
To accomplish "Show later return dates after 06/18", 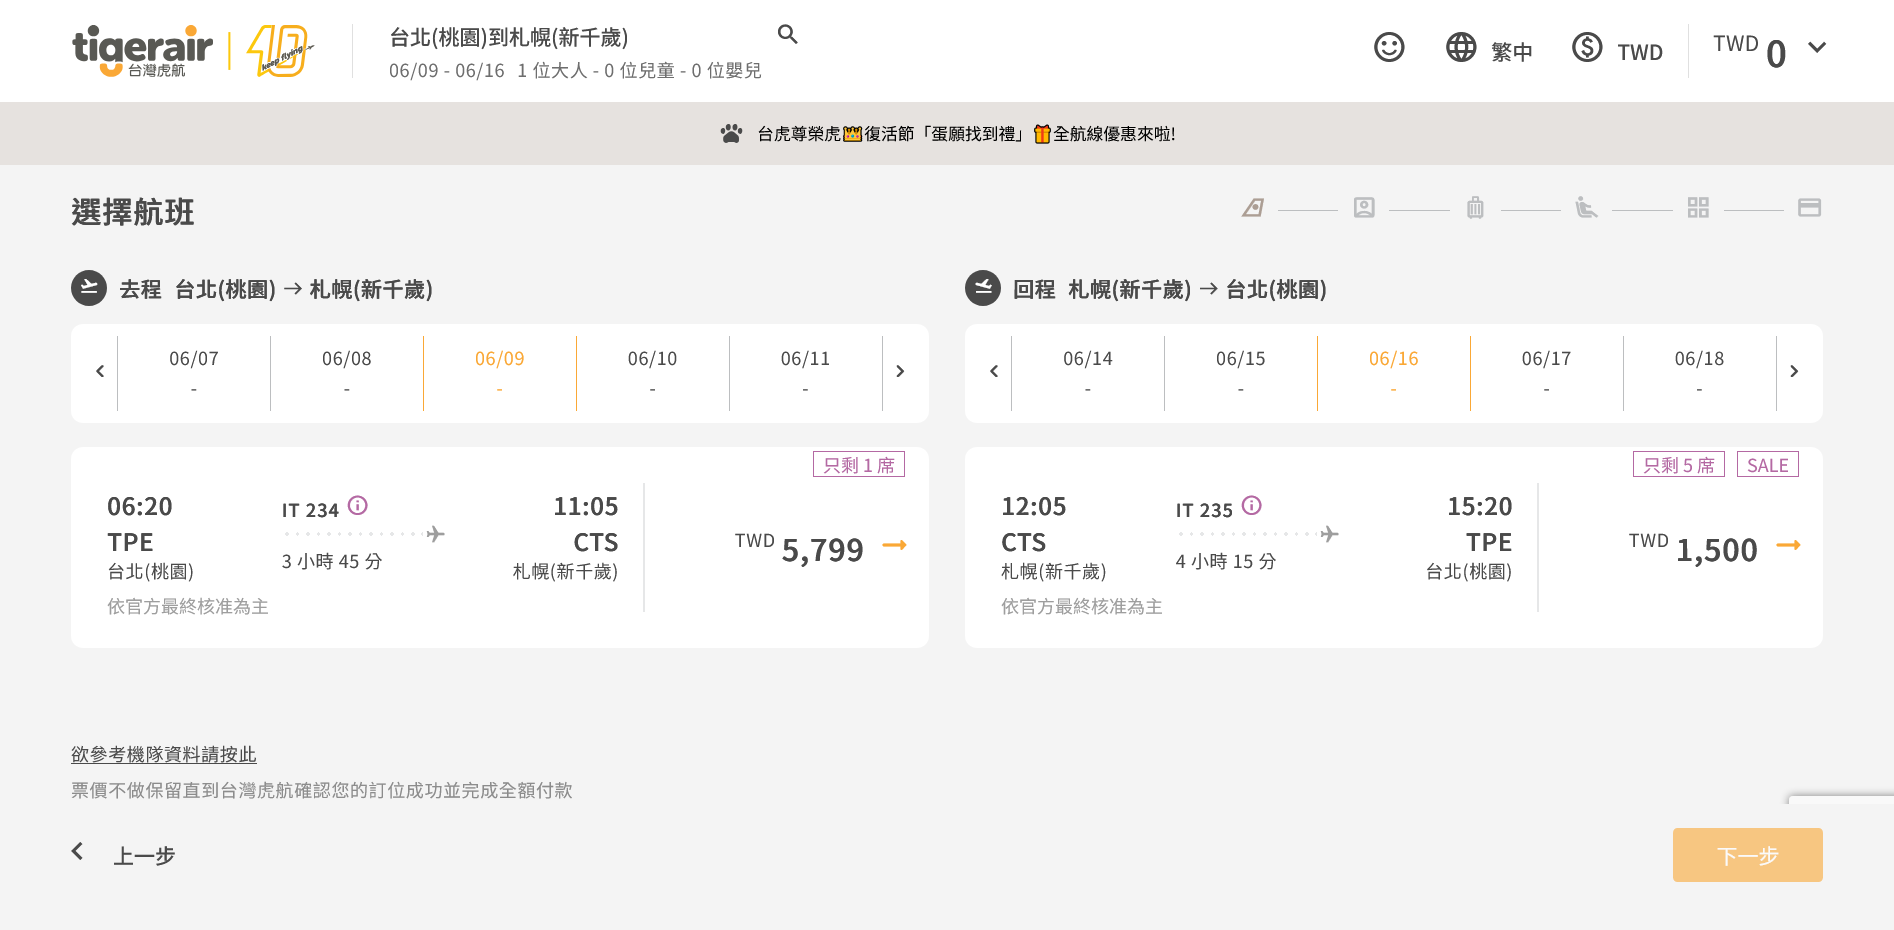I will tap(1794, 372).
